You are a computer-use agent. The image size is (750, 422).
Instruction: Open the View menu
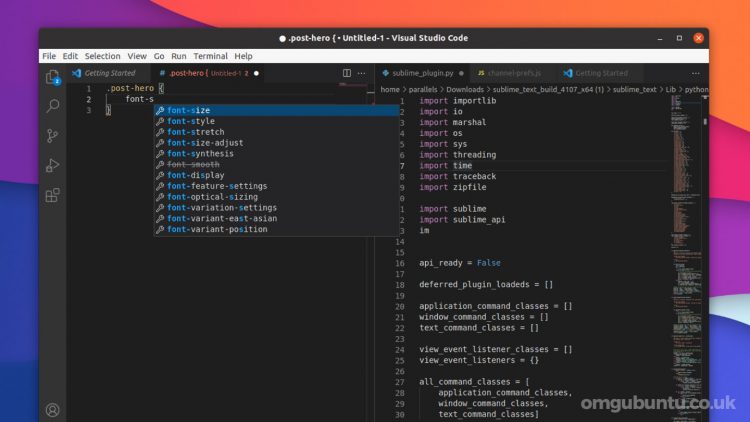pos(137,56)
